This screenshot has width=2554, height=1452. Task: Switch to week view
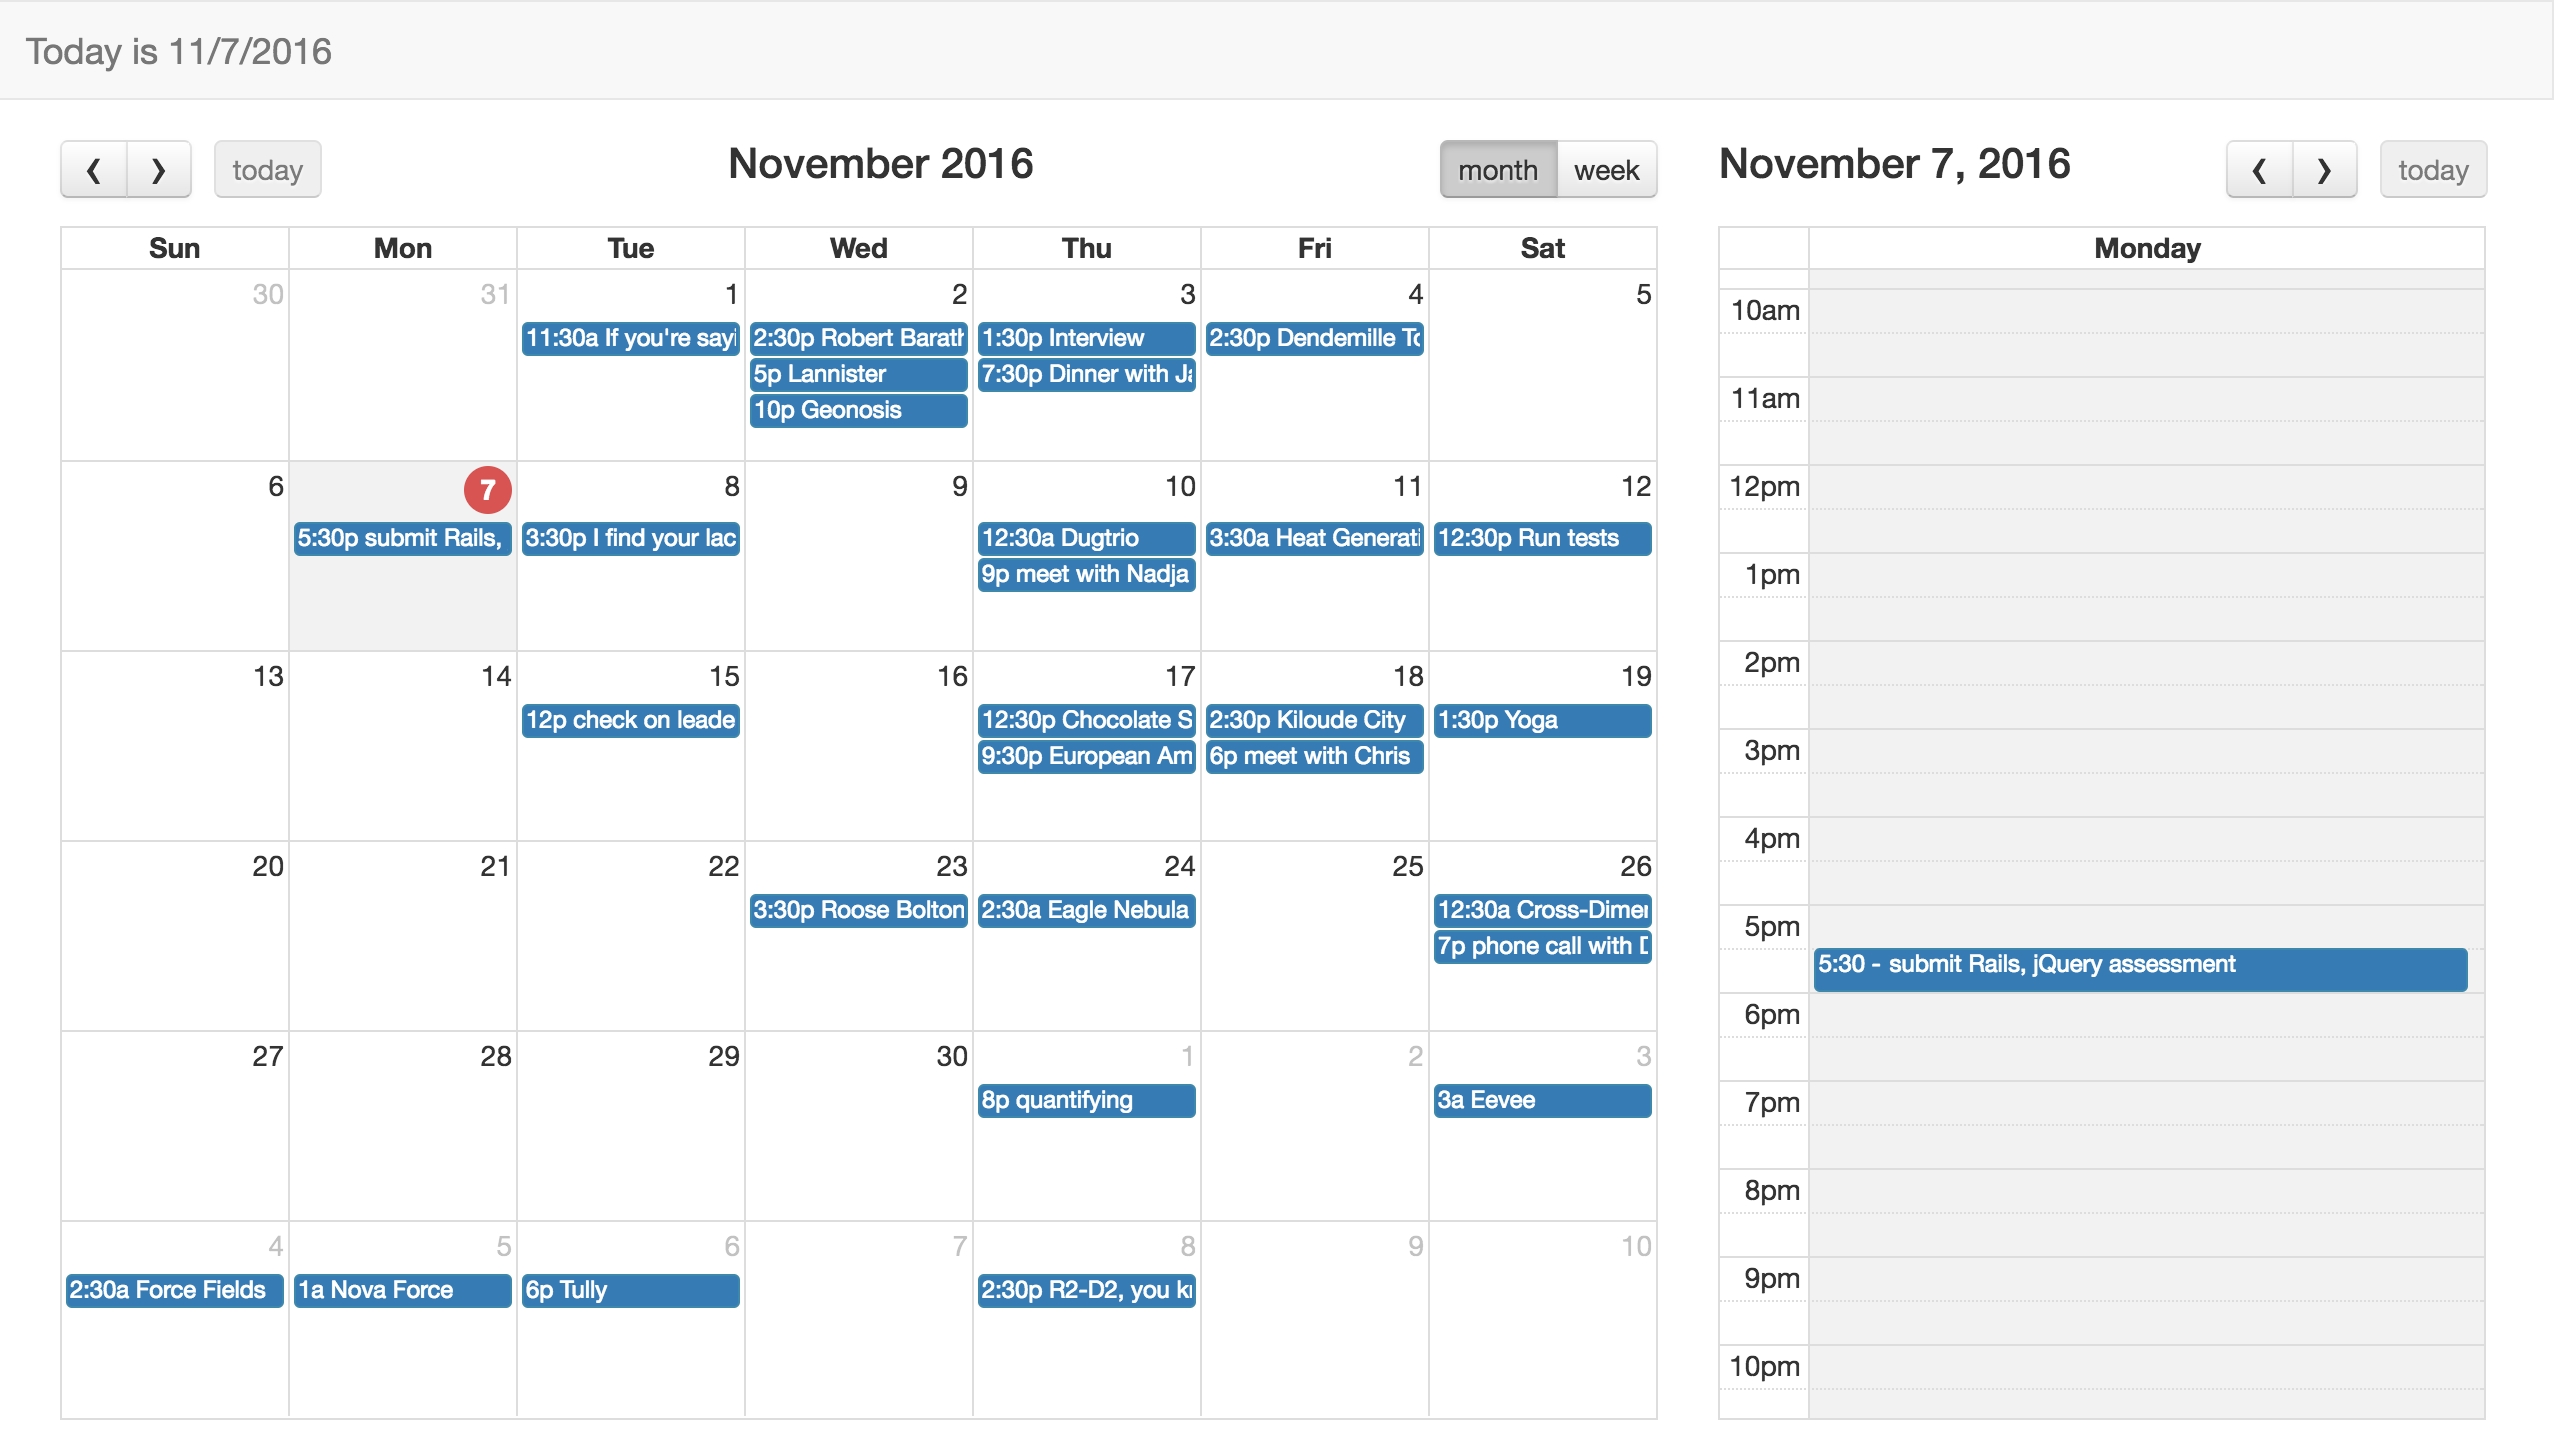coord(1609,170)
